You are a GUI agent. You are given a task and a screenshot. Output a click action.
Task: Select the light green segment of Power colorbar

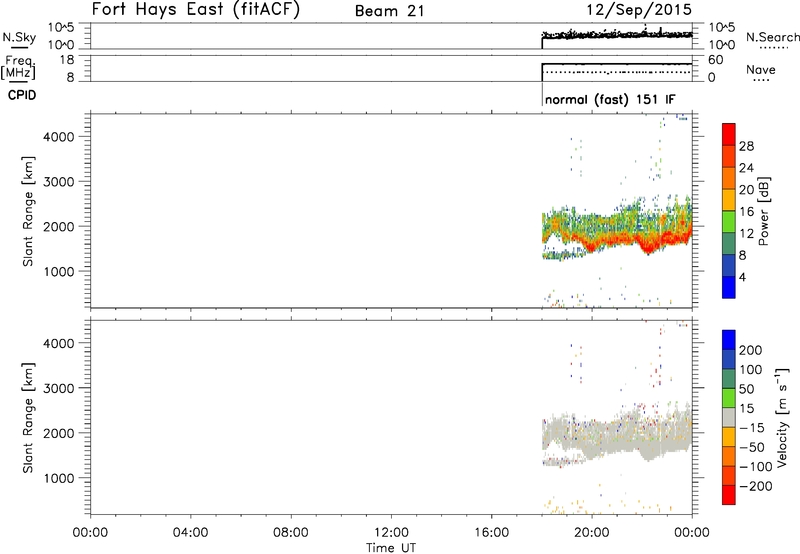point(729,222)
